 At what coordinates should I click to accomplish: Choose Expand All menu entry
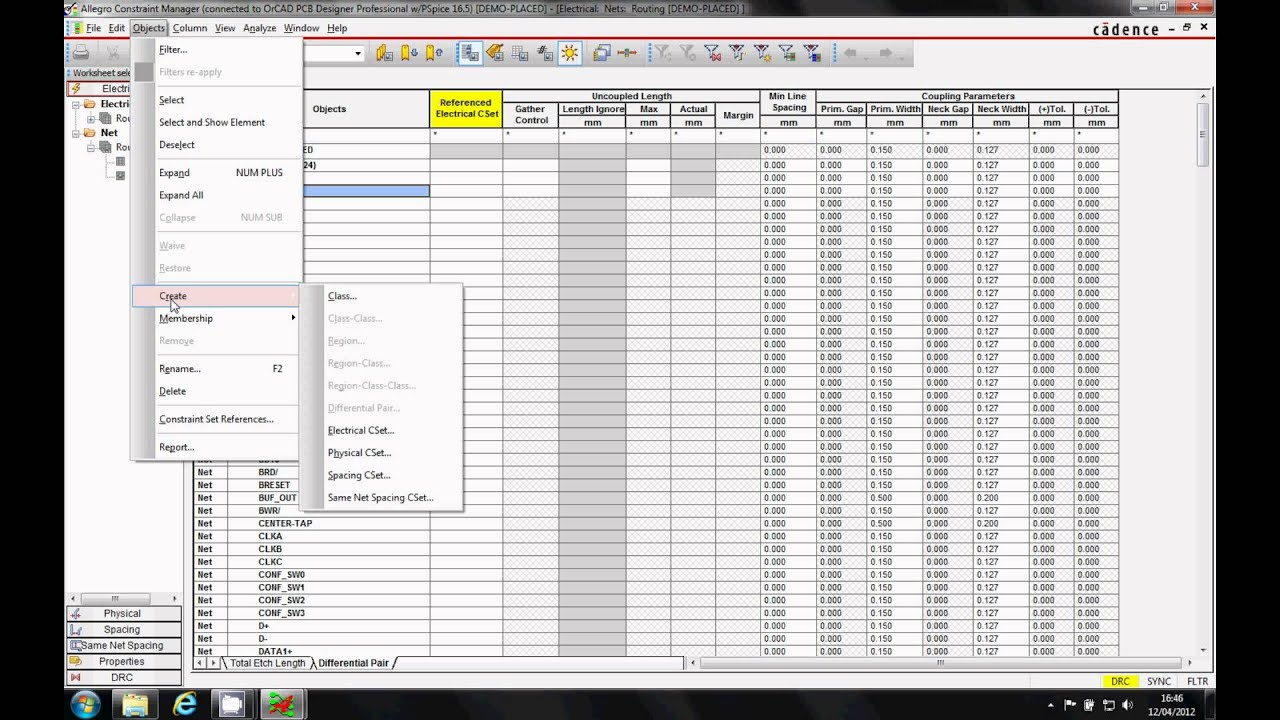(x=217, y=195)
